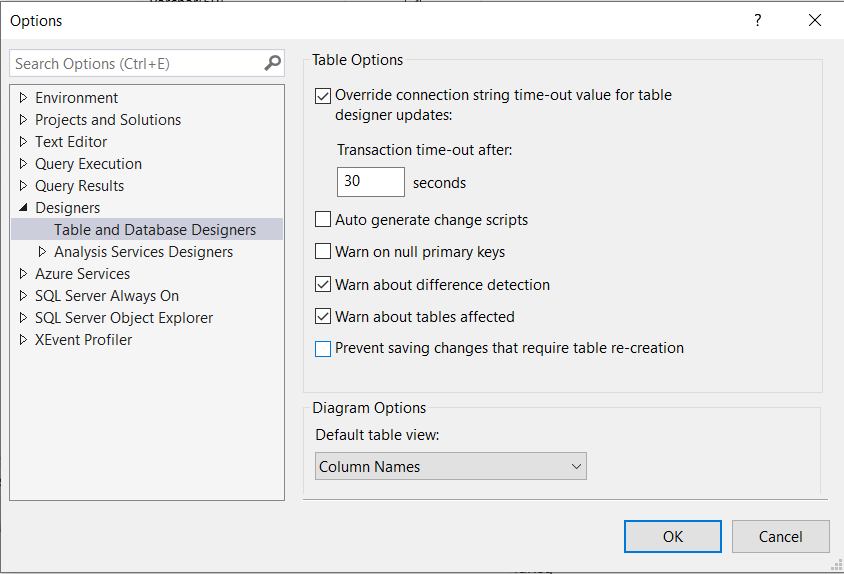844x574 pixels.
Task: Expand Analysis Services Designers node
Action: tap(42, 252)
